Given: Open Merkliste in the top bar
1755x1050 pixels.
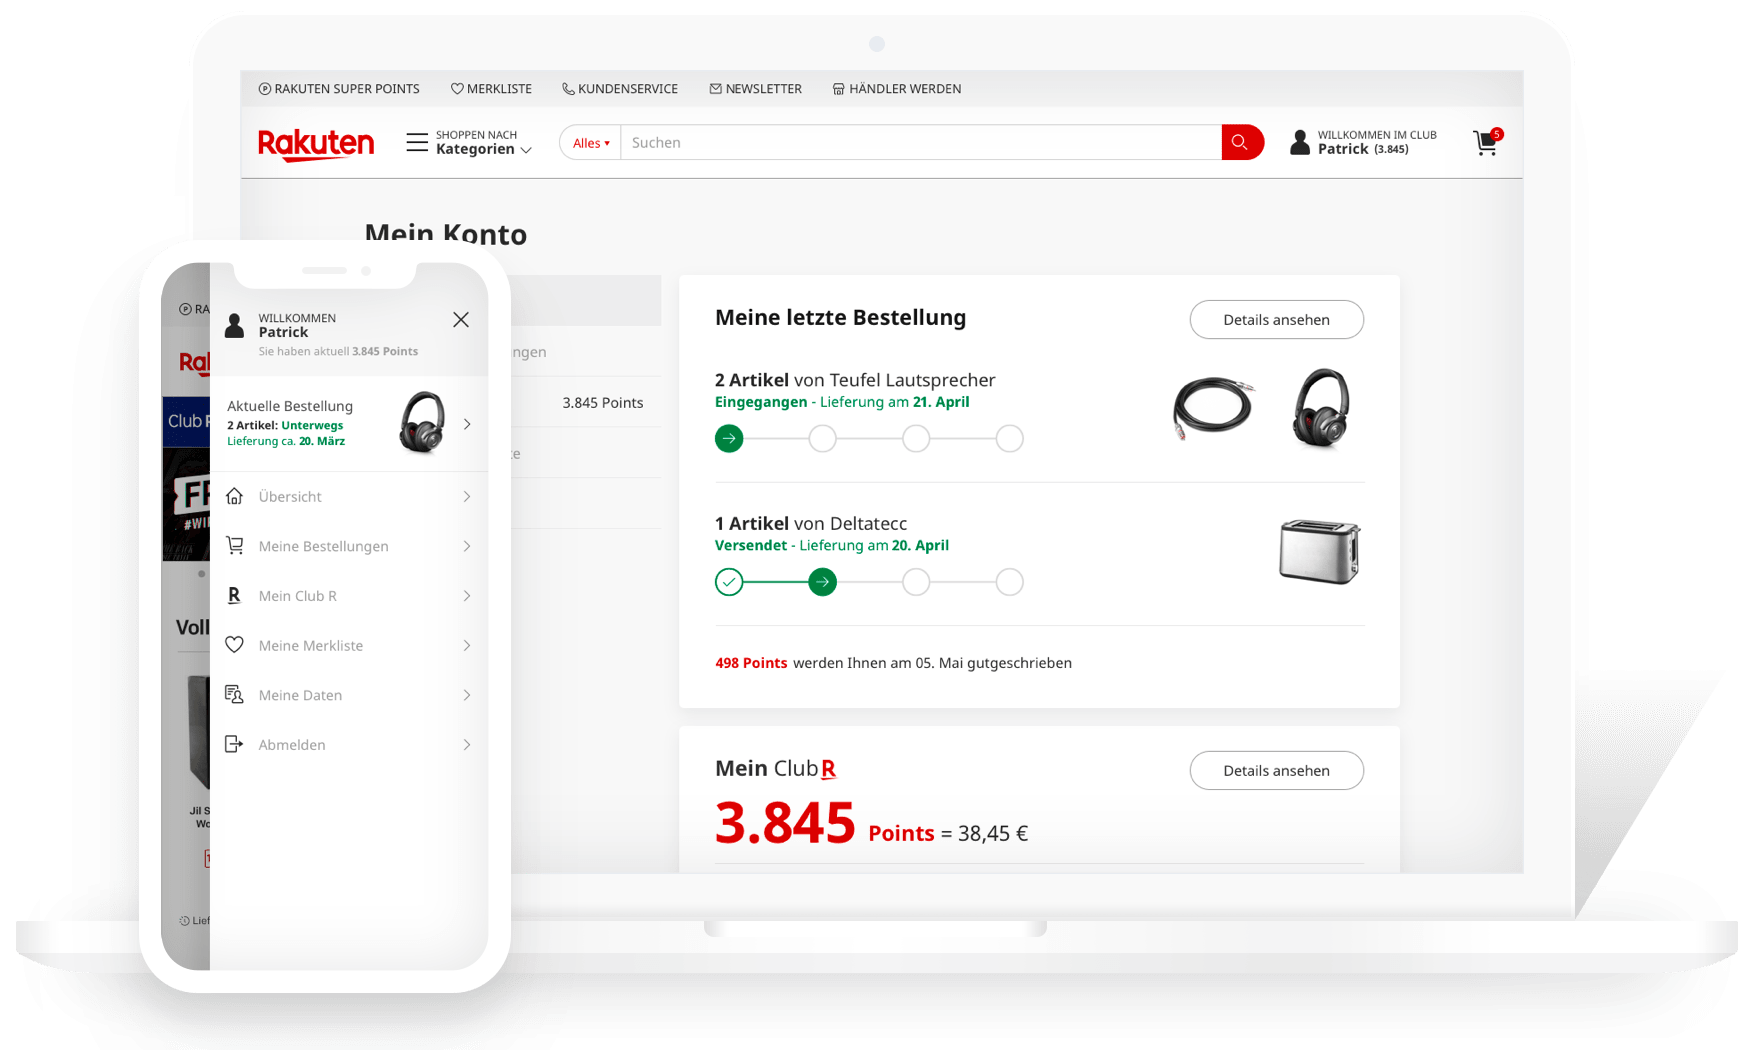Looking at the screenshot, I should [x=491, y=89].
